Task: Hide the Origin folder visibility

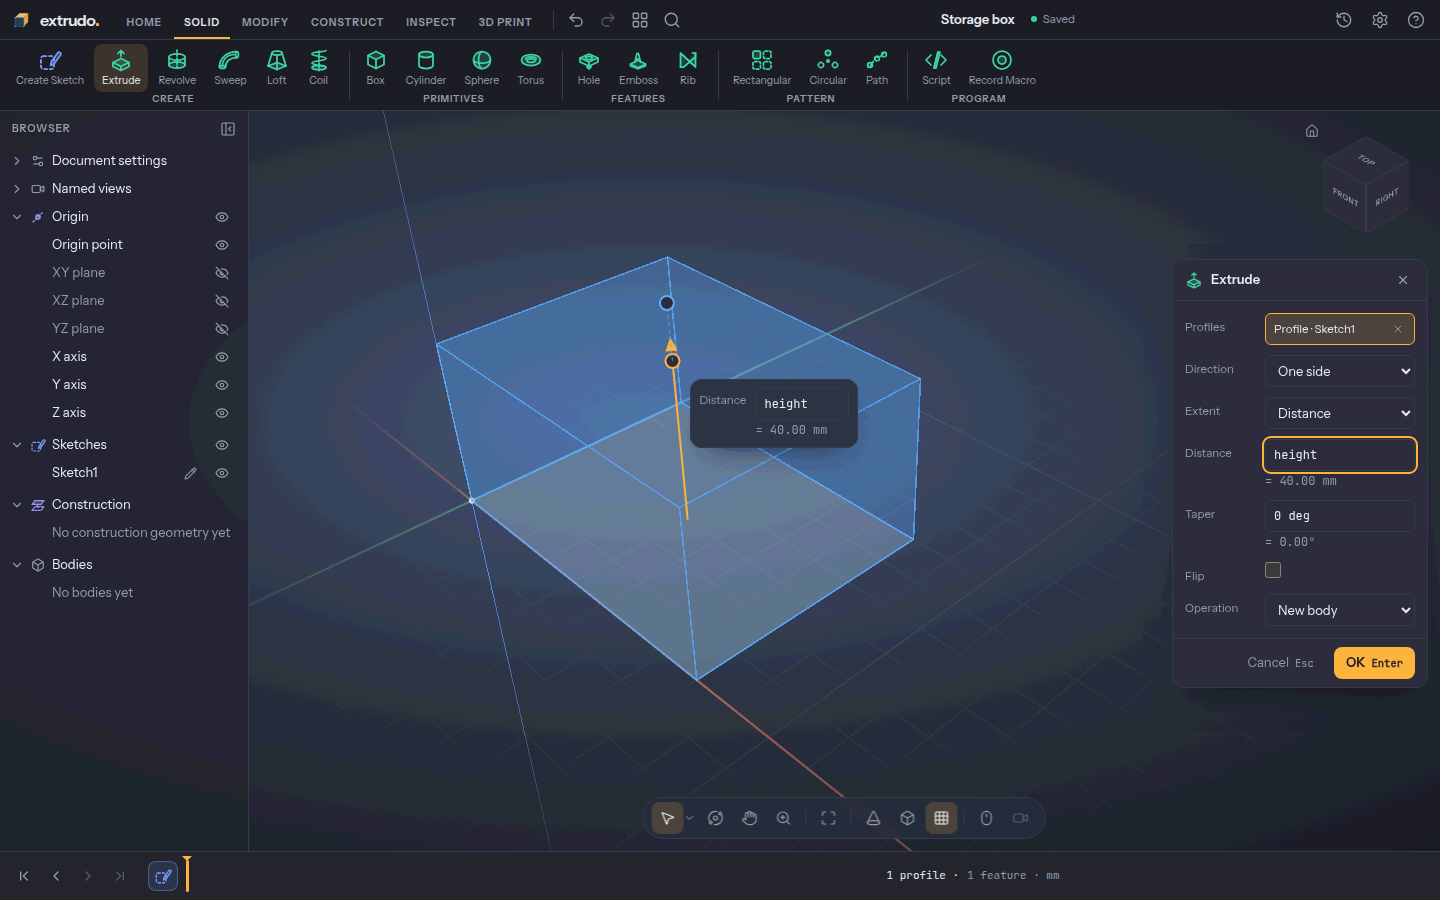Action: click(x=222, y=217)
